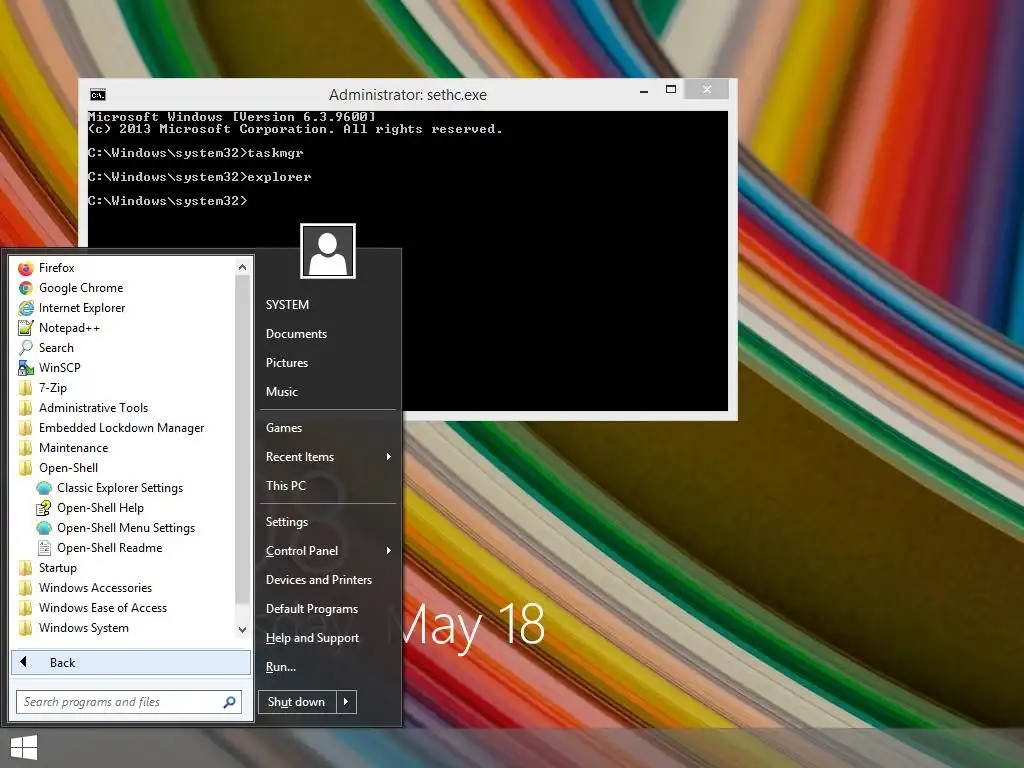
Task: Click the Shut down button
Action: point(297,702)
